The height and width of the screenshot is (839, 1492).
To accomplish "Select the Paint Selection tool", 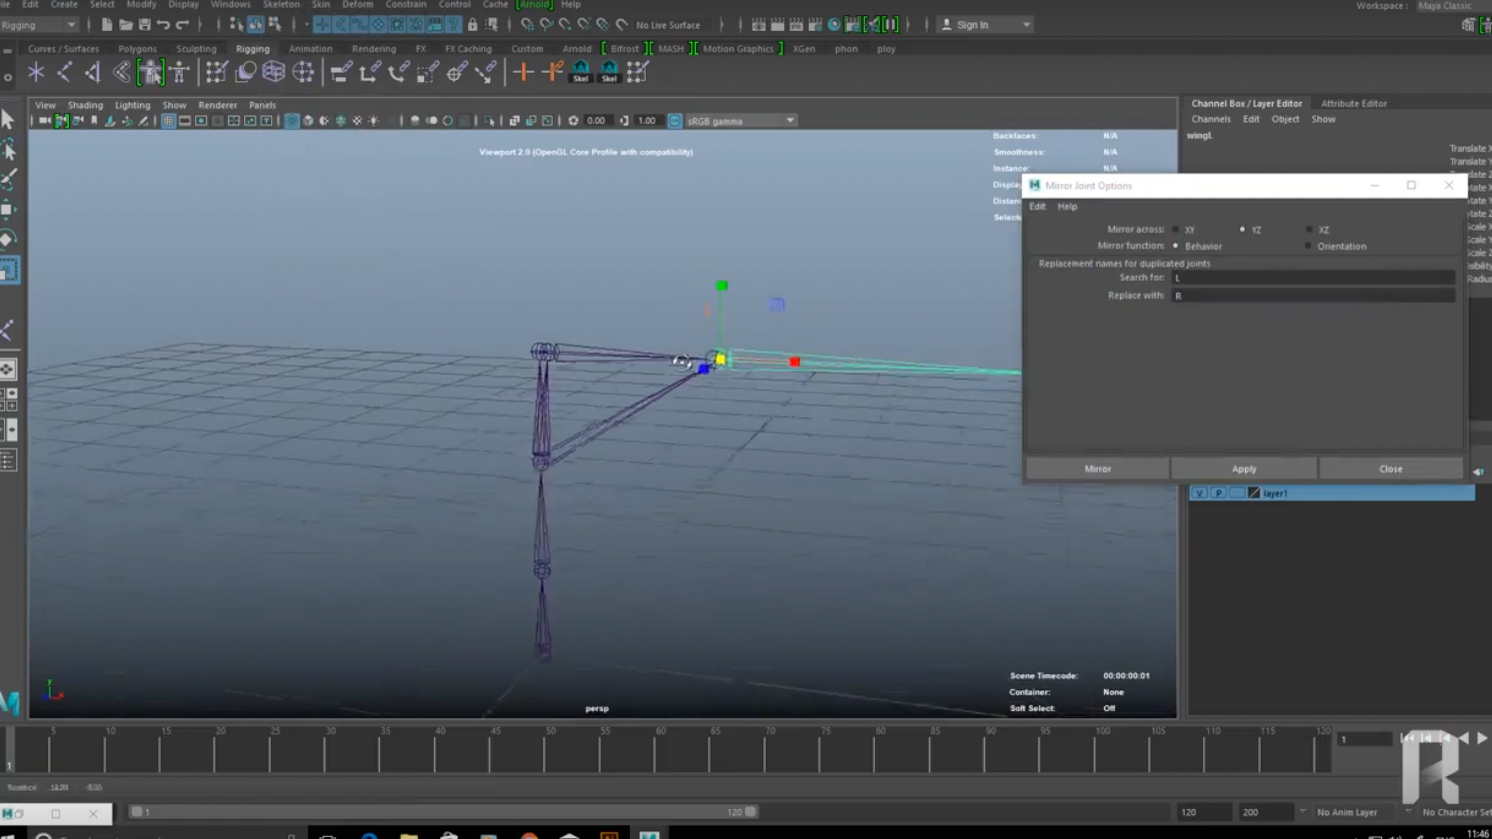I will [9, 180].
